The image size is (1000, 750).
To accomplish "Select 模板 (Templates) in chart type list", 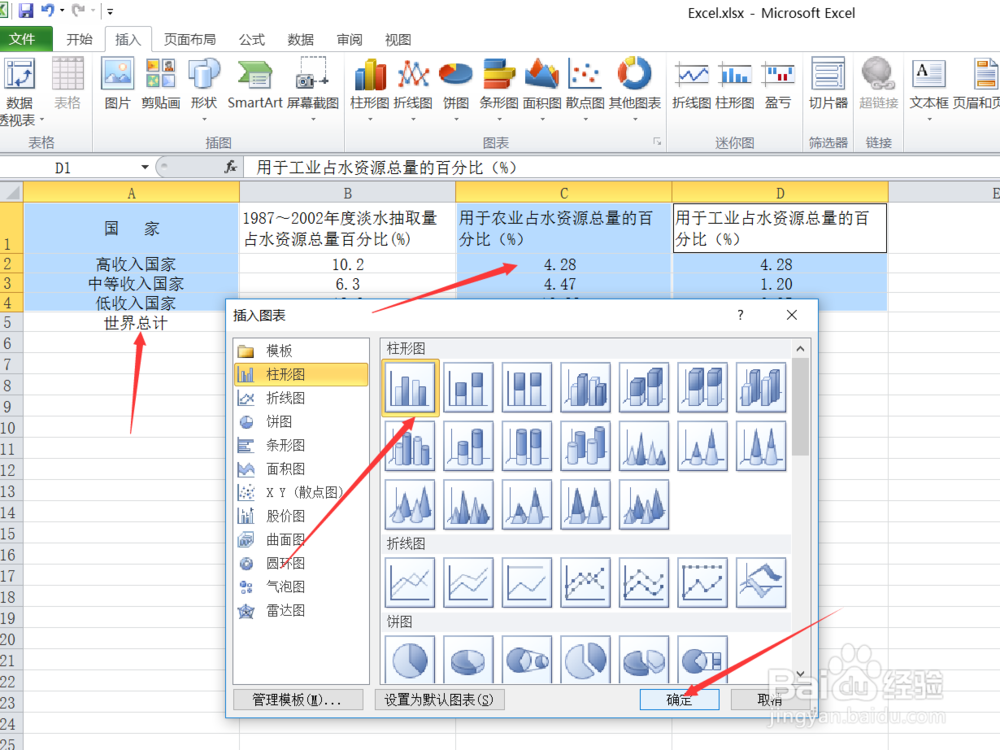I will tap(301, 351).
